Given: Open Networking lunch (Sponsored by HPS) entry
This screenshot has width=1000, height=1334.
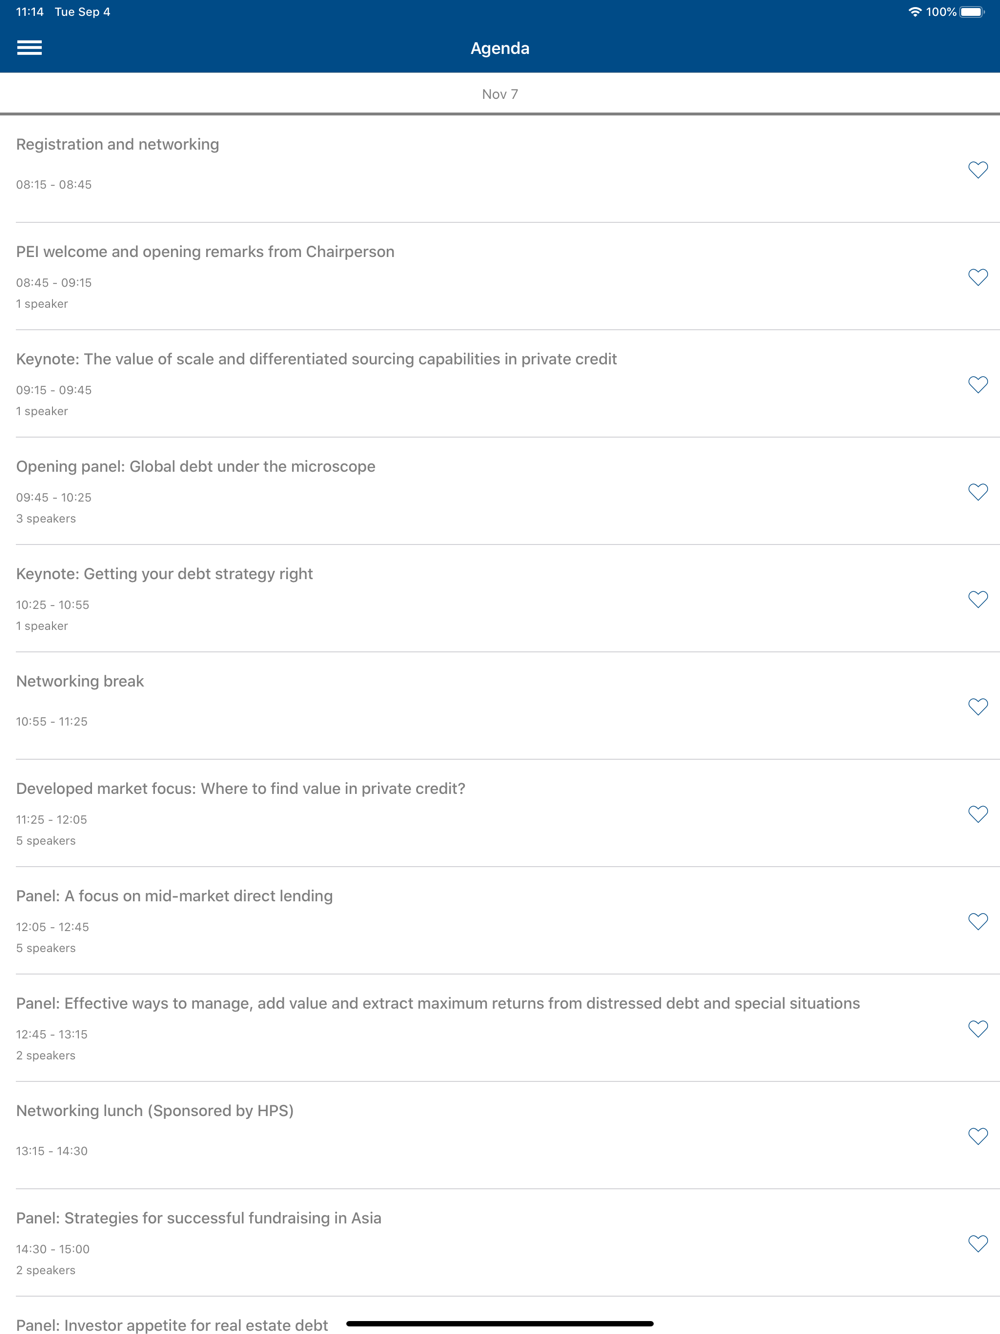Looking at the screenshot, I should coord(500,1135).
